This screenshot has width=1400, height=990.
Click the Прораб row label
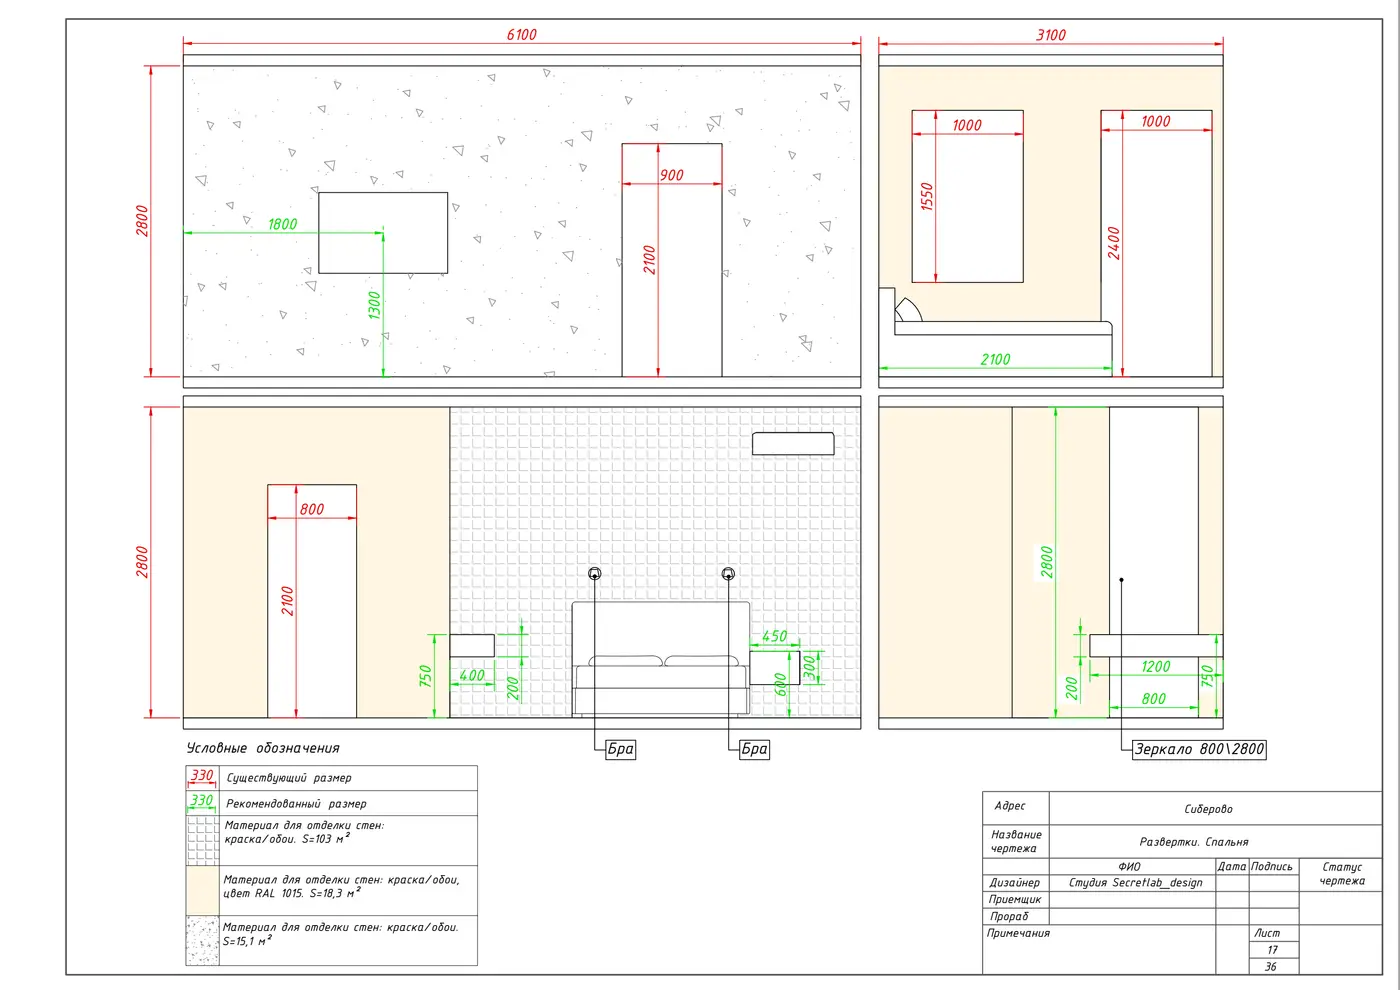1009,917
